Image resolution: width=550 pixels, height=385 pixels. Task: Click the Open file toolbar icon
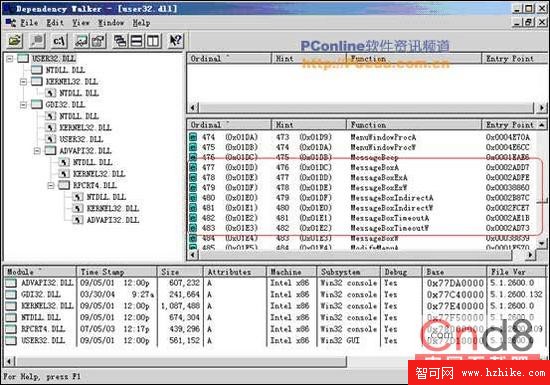(x=15, y=41)
